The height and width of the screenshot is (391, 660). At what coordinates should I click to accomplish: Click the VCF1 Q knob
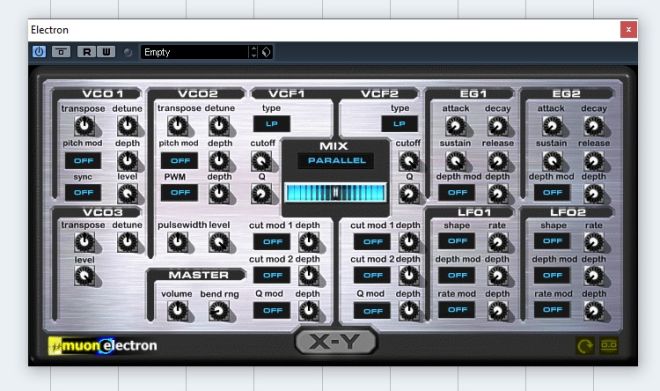(x=261, y=194)
